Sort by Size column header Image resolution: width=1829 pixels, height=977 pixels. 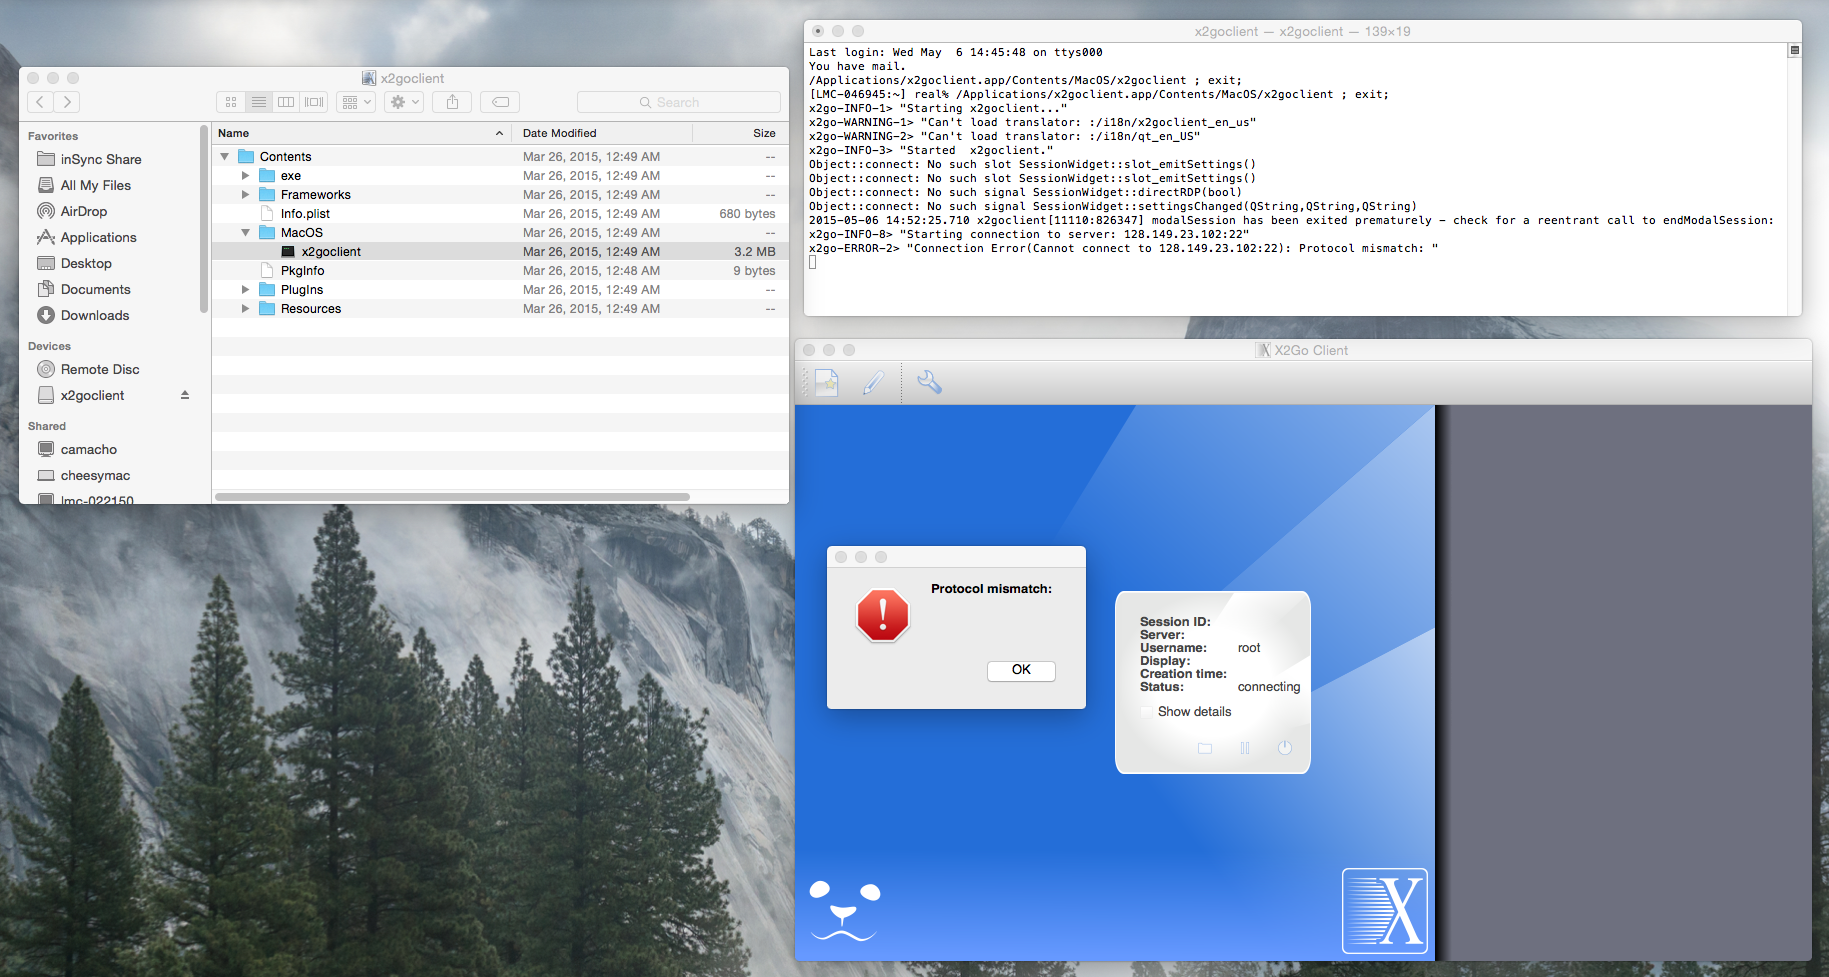pos(740,133)
